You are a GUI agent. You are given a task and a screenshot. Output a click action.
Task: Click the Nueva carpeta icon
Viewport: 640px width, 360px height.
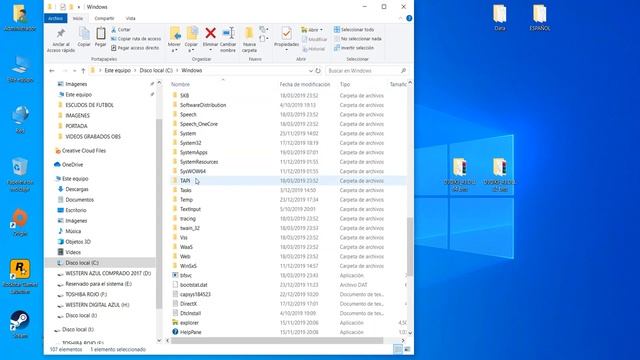coord(249,33)
